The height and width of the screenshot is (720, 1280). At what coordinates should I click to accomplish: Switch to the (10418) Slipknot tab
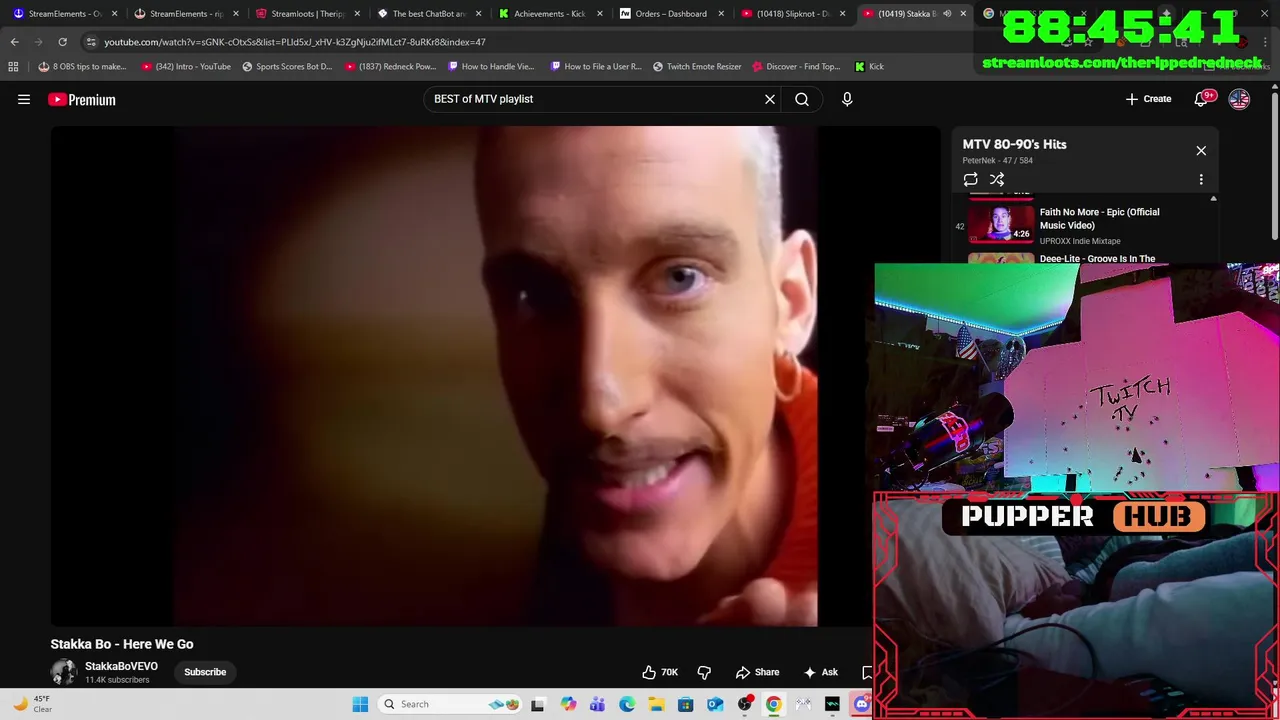point(792,14)
